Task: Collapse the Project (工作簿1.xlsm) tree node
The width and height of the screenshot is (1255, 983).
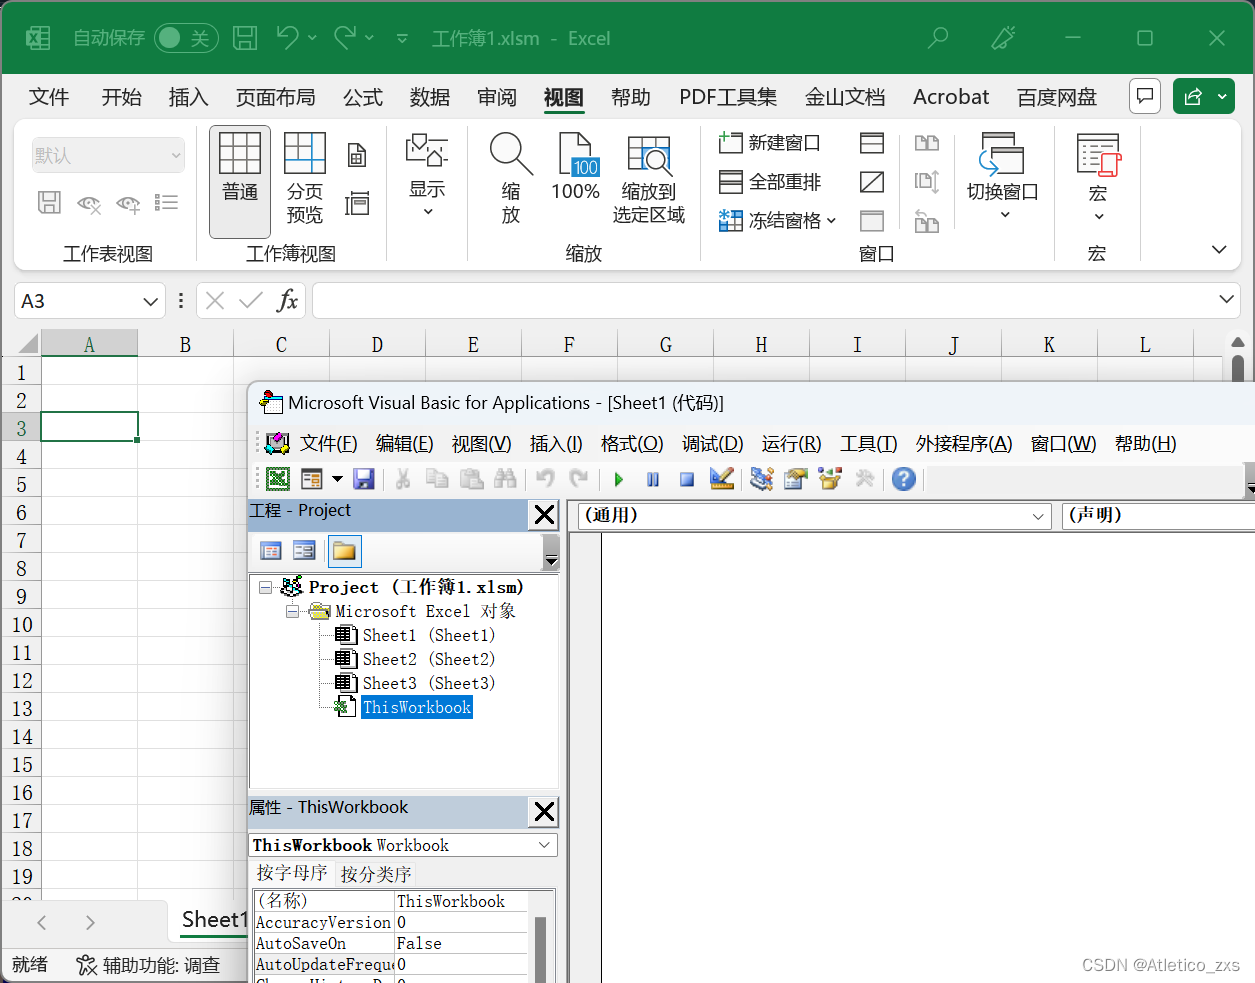Action: [x=265, y=587]
